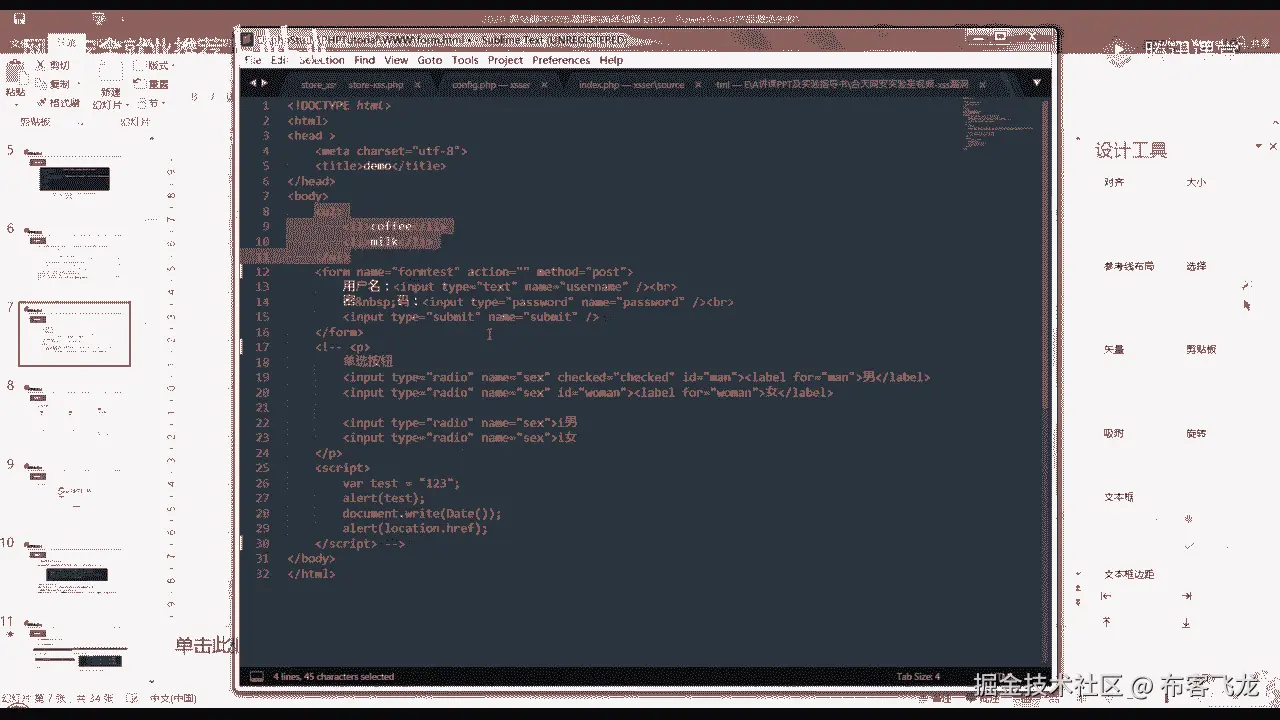
Task: Click 矢量 in the design tools pane
Action: [1113, 349]
